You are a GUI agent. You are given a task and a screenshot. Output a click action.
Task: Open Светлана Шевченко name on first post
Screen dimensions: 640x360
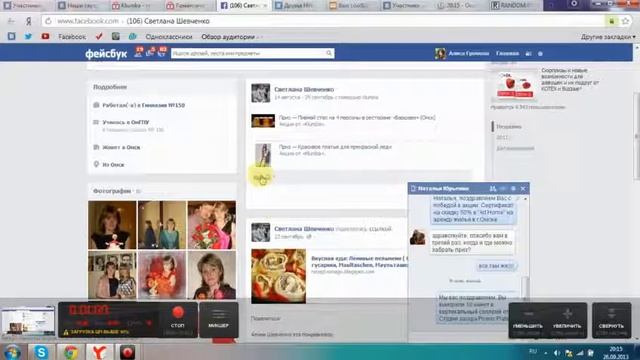[x=304, y=89]
